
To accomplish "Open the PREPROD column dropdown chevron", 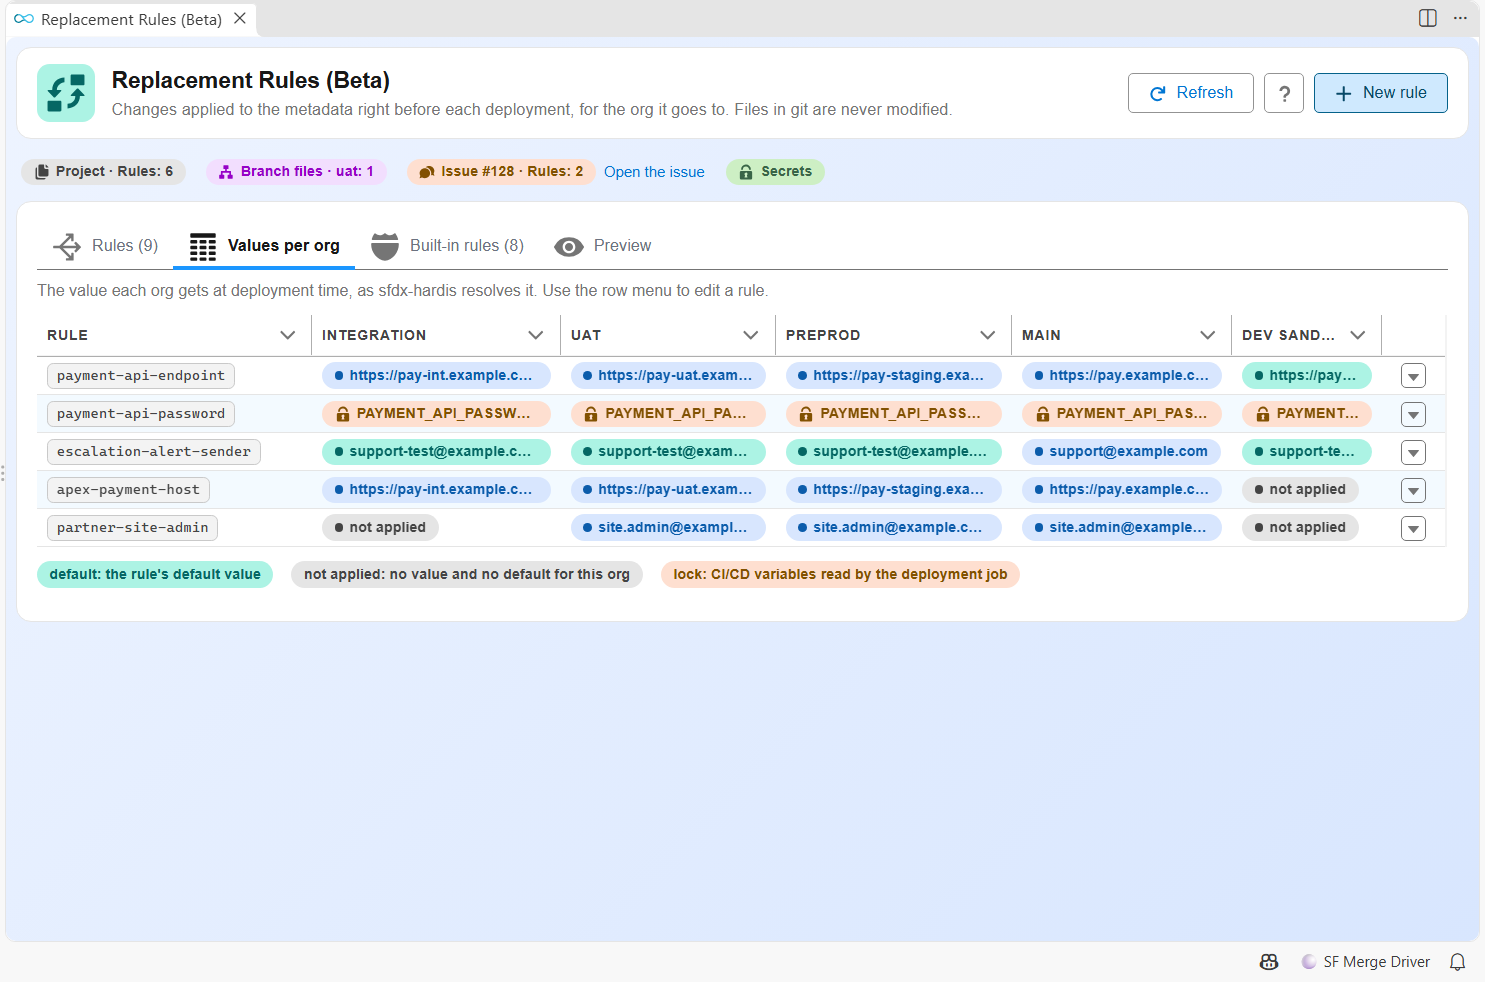I will point(988,335).
